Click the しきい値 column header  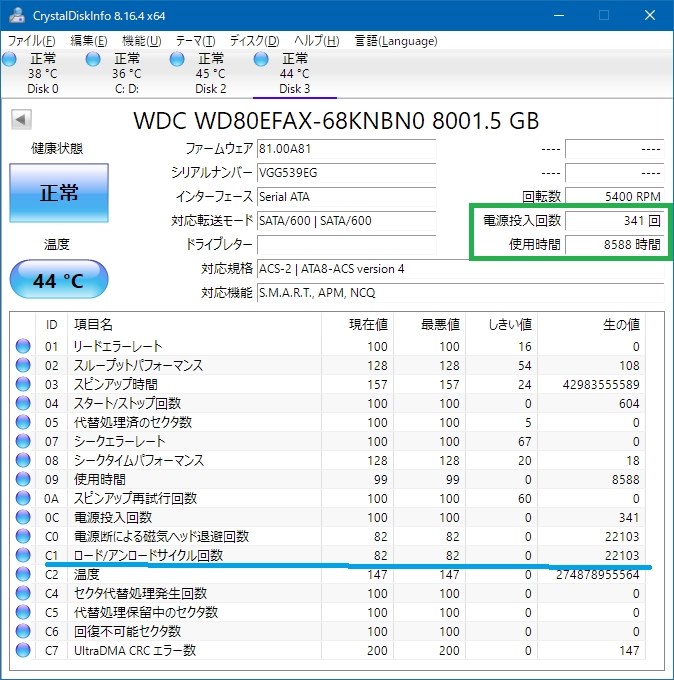click(x=501, y=324)
